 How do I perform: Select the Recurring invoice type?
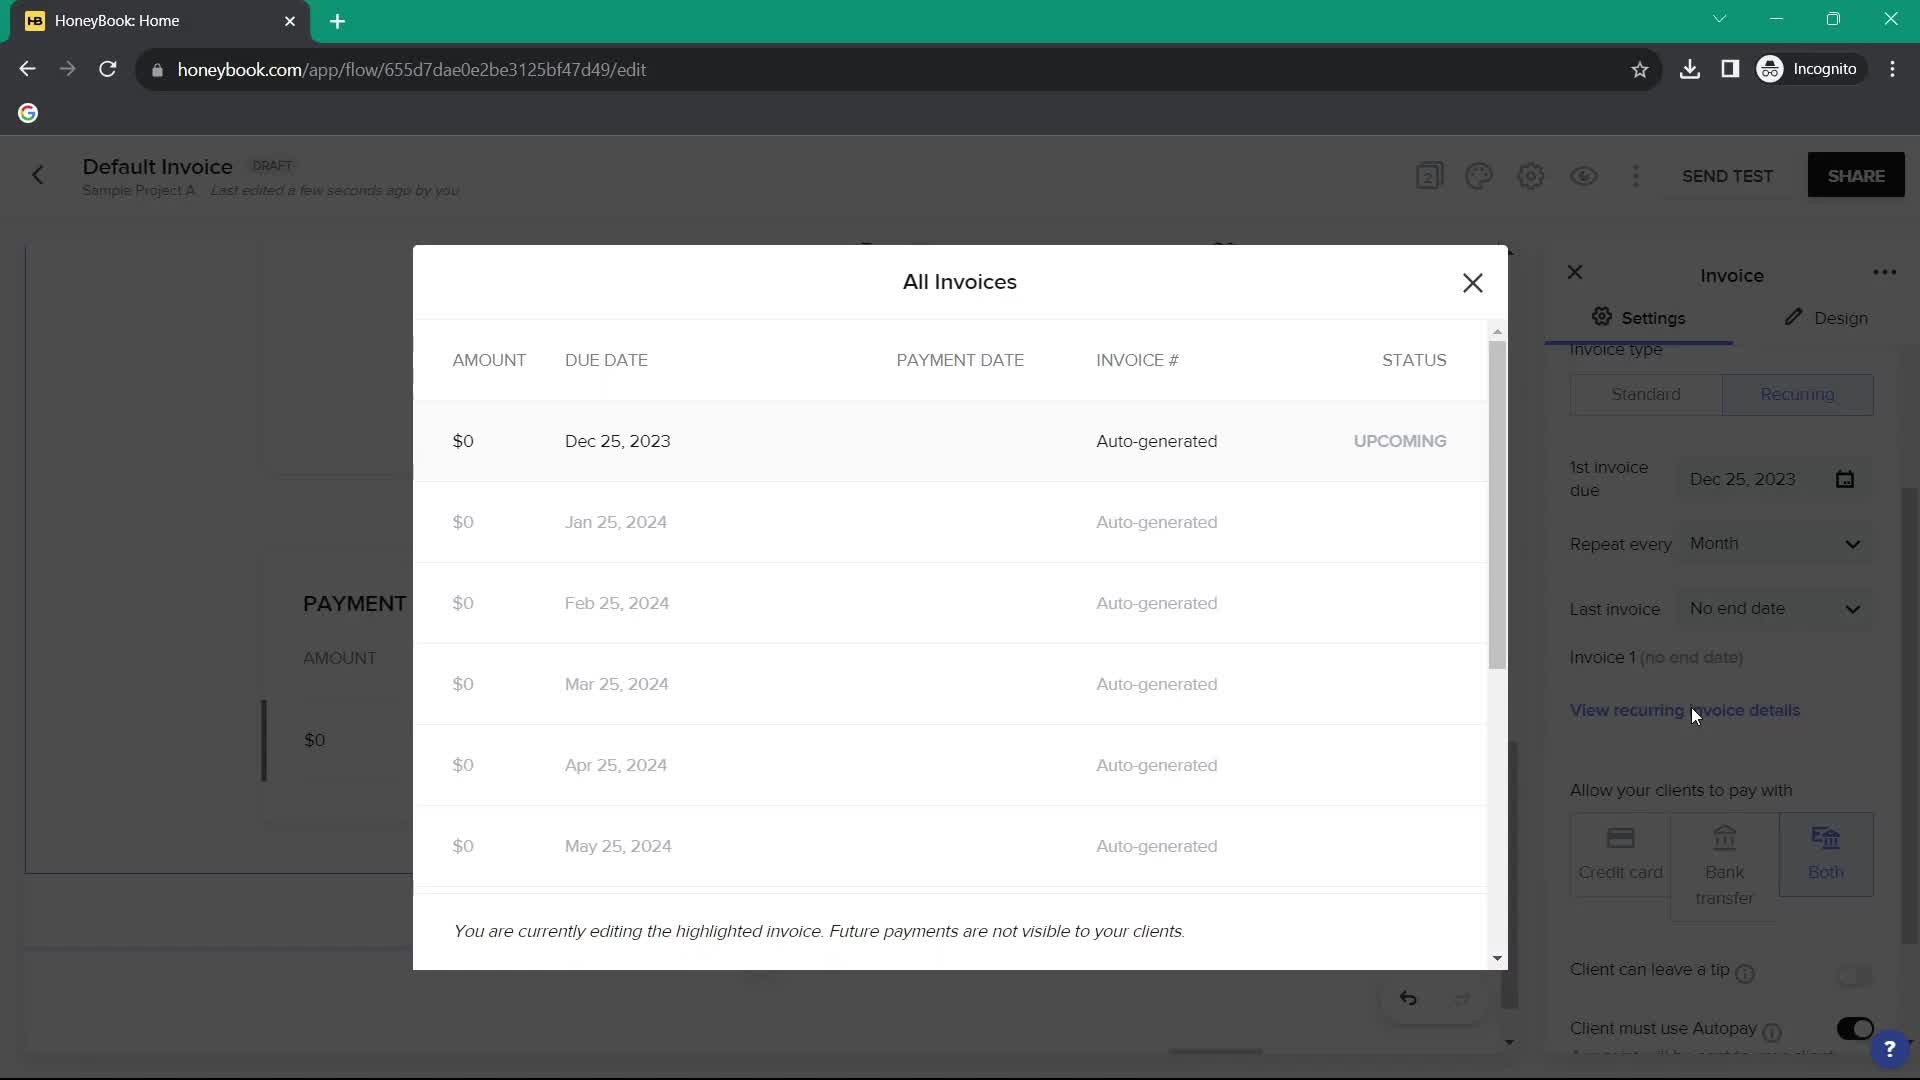coord(1797,393)
